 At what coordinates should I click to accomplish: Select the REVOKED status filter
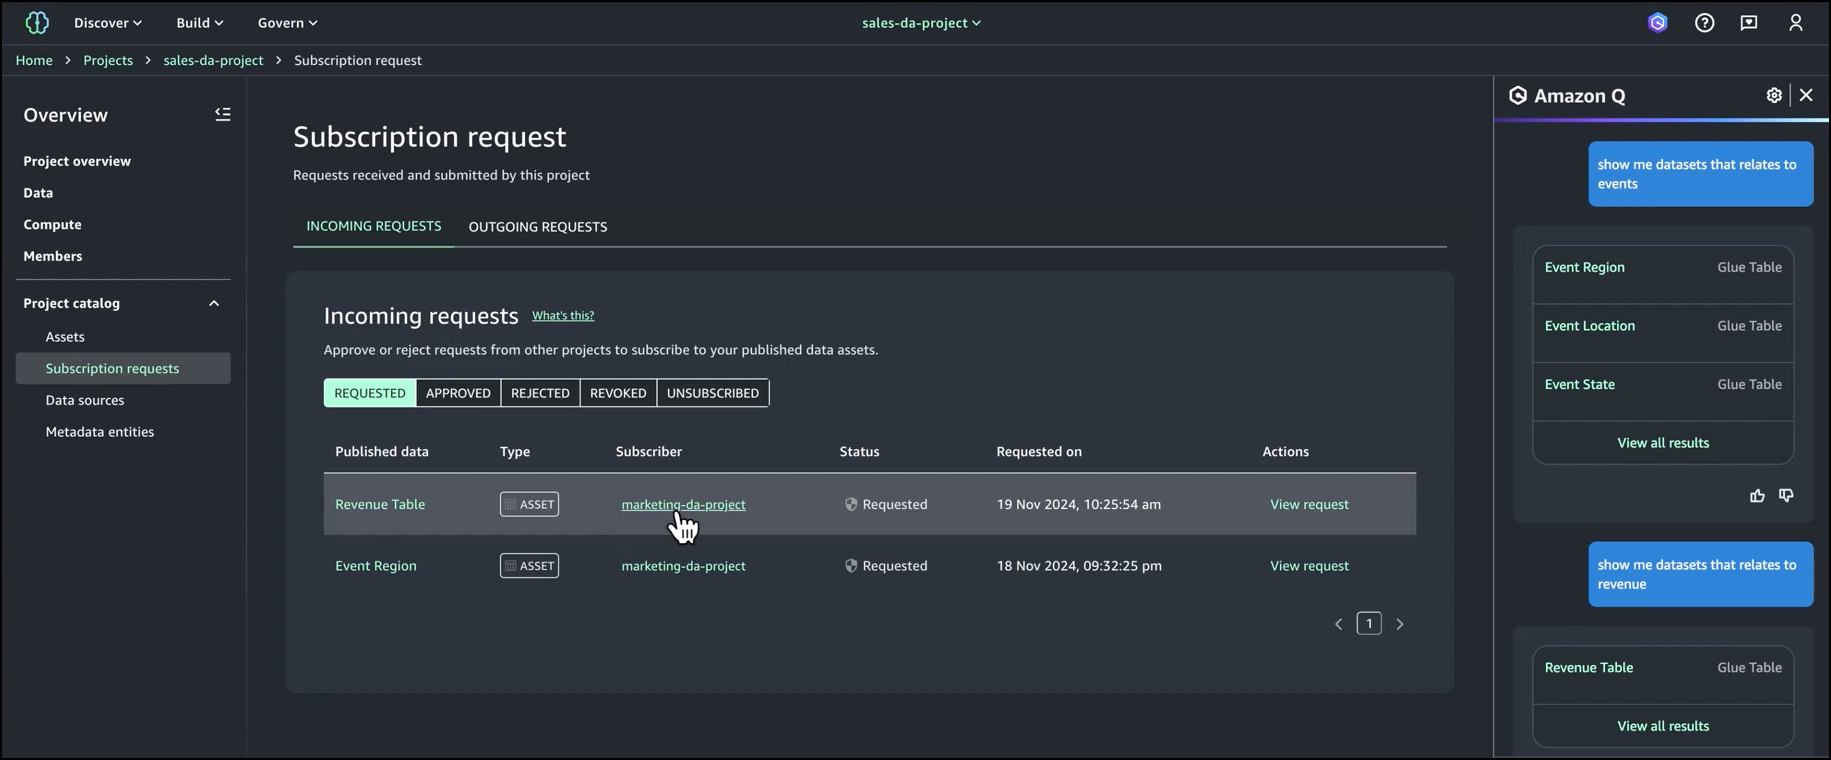(x=618, y=393)
